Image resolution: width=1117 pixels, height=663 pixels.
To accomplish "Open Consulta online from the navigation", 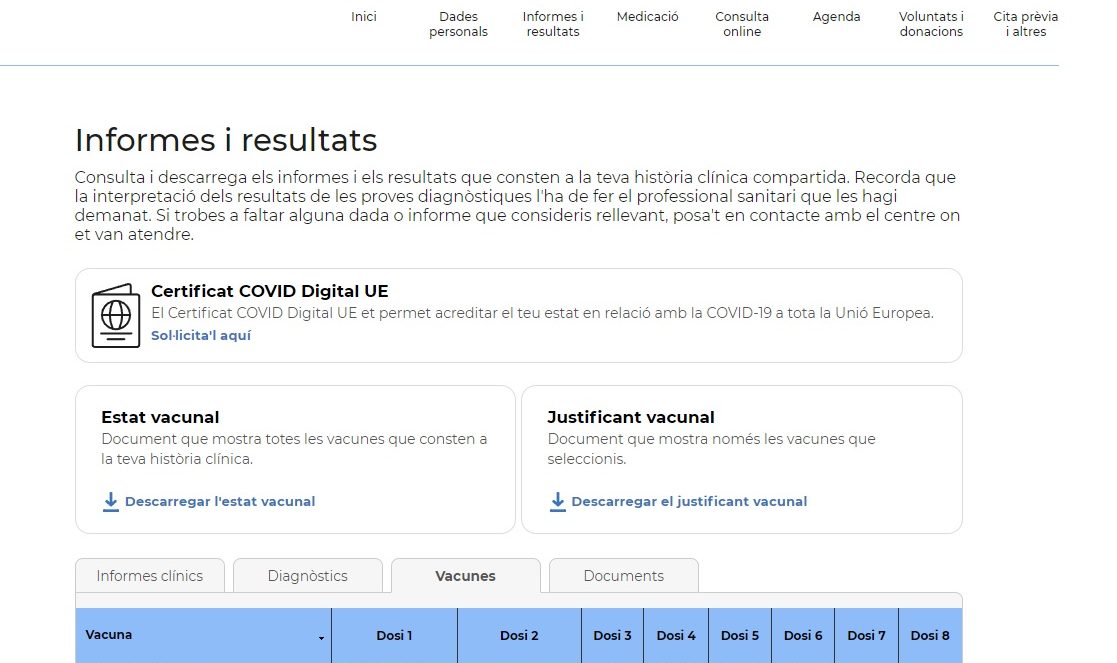I will point(742,24).
